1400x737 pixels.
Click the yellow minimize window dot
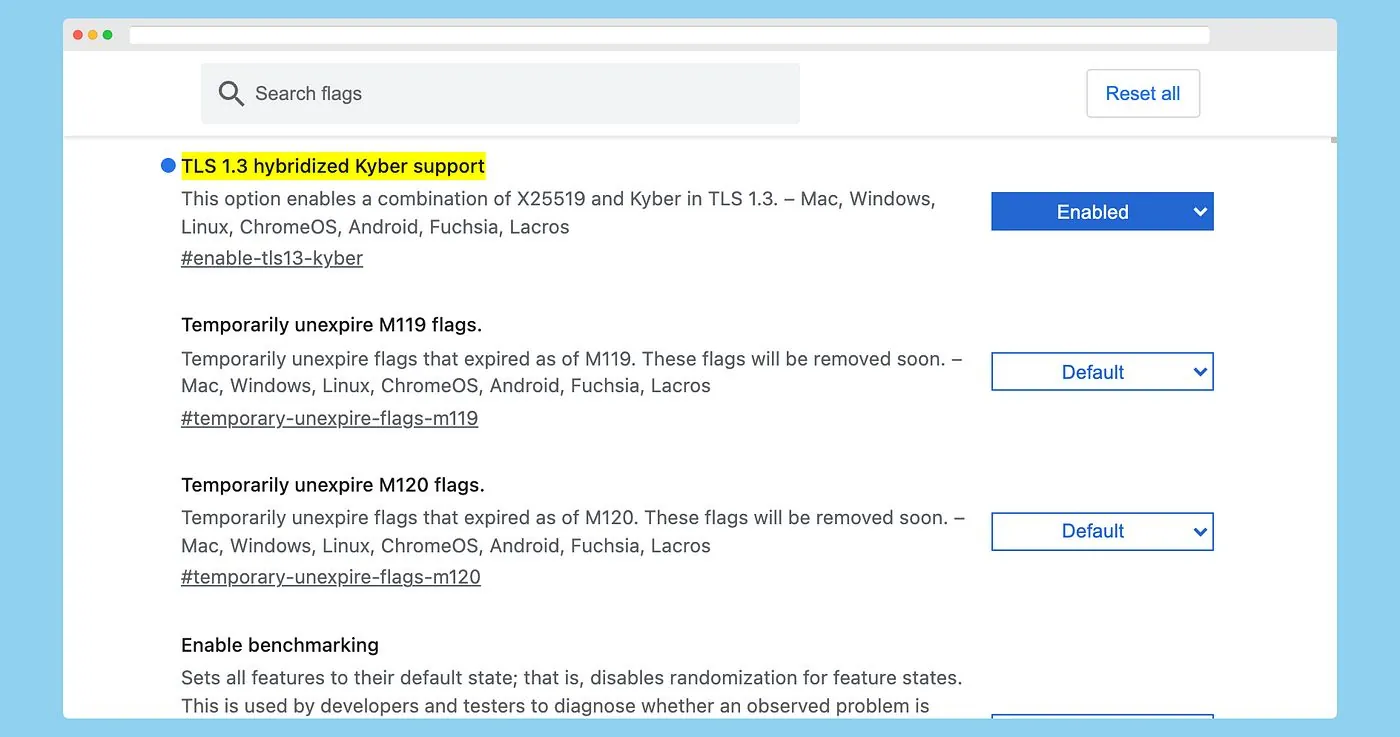pyautogui.click(x=91, y=33)
